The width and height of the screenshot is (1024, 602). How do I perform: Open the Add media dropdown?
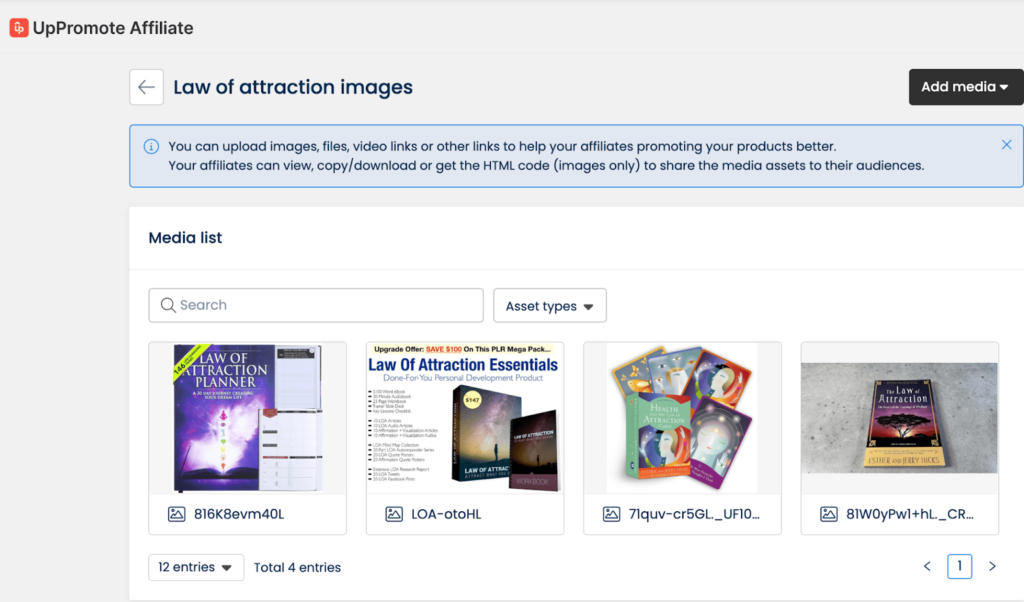point(965,87)
